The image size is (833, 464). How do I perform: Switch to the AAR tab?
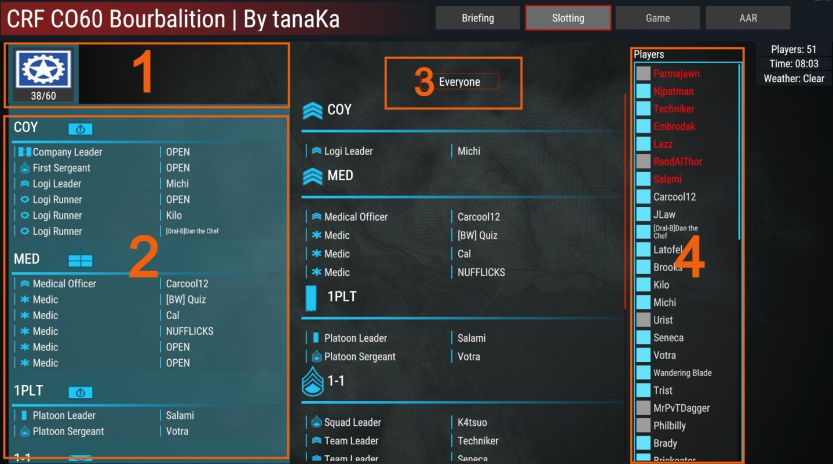[748, 18]
